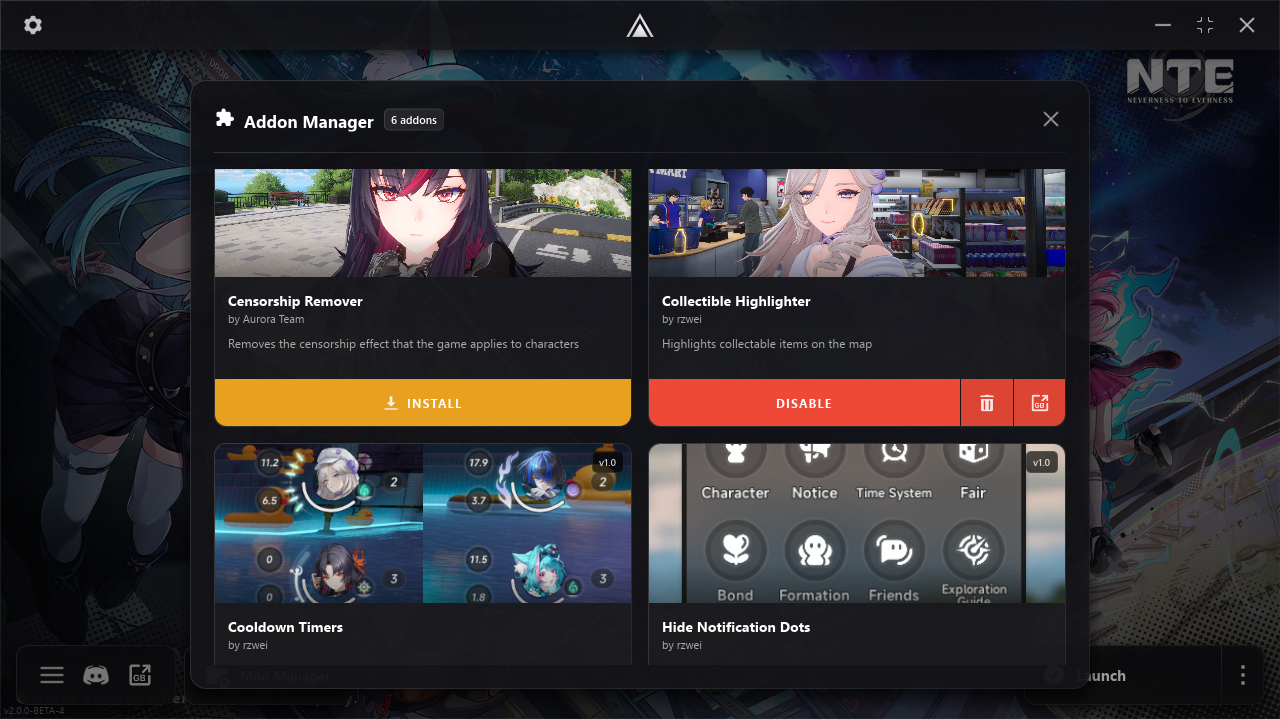Click 'by rzwei' under Cooldown Timers
The image size is (1280, 719).
click(x=248, y=645)
